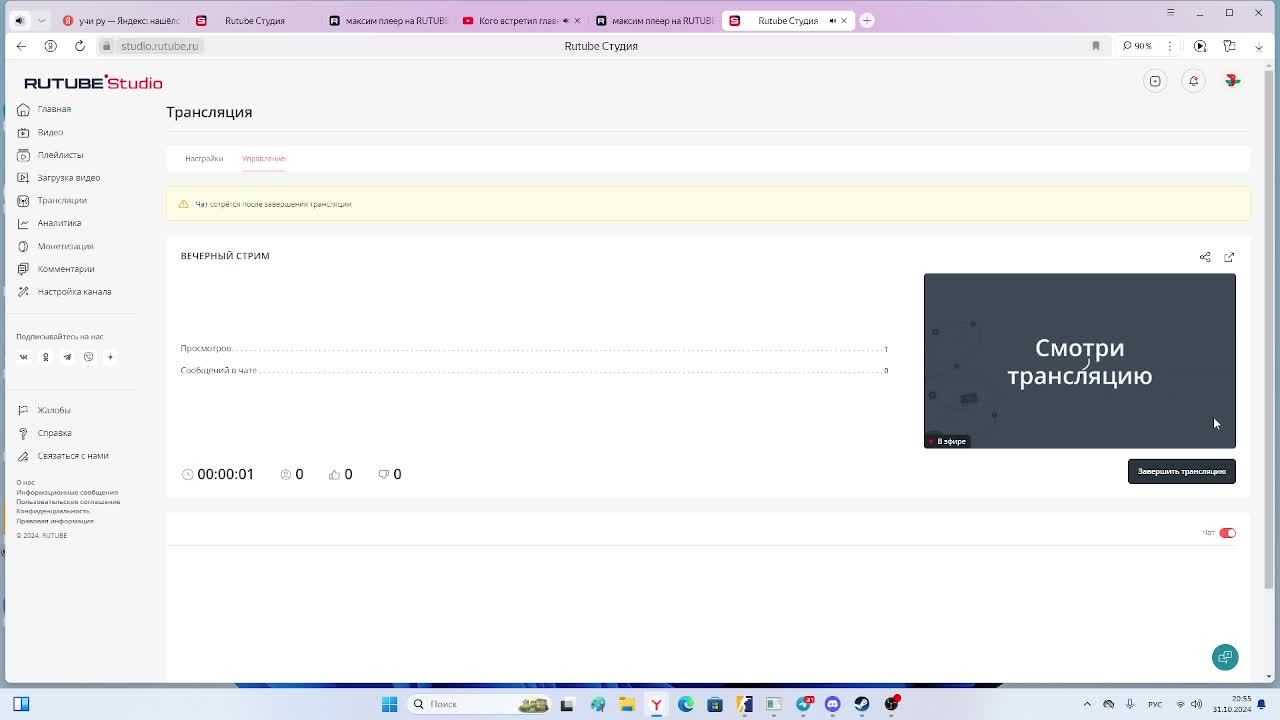The width and height of the screenshot is (1280, 720).
Task: Switch to the Управление tab
Action: pyautogui.click(x=264, y=158)
